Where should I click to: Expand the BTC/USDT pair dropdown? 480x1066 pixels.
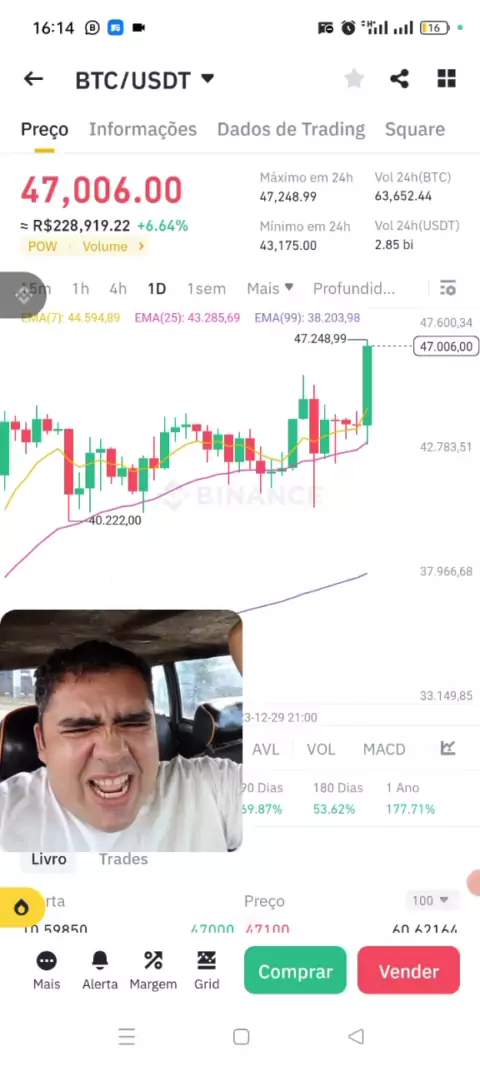(x=208, y=79)
